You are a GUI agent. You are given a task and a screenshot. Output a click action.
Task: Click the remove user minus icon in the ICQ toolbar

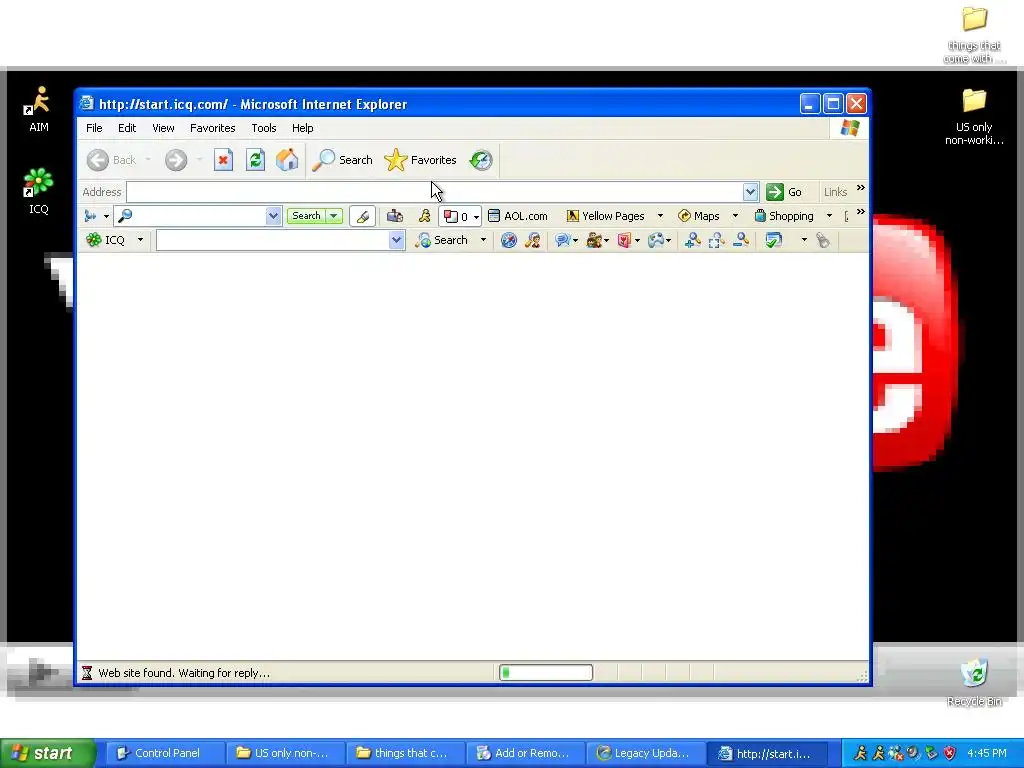741,240
